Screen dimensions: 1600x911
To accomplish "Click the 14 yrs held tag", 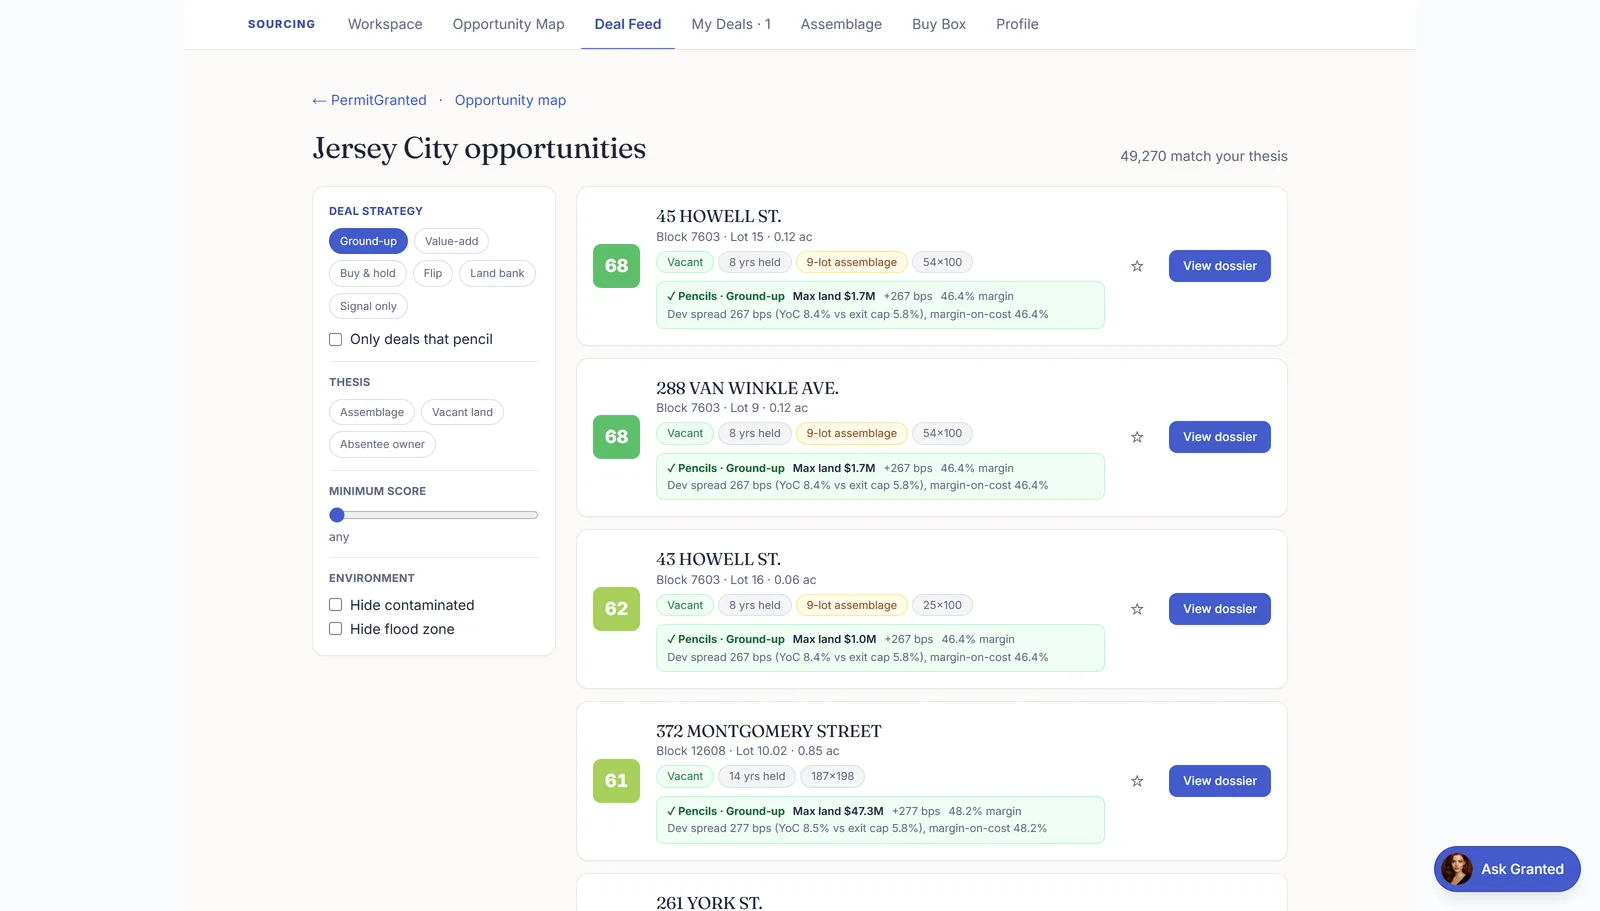I will (x=757, y=777).
